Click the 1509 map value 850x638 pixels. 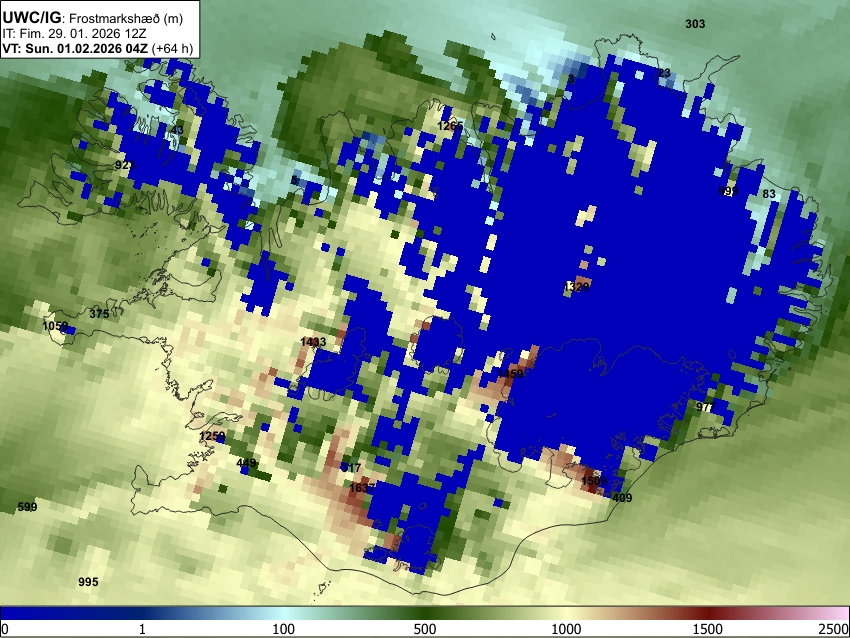[594, 481]
